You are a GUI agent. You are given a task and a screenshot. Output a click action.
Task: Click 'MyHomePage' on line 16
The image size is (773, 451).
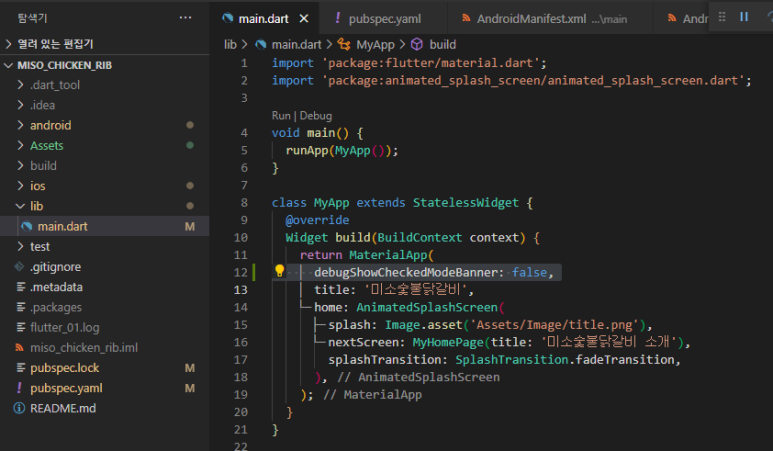[x=448, y=342]
